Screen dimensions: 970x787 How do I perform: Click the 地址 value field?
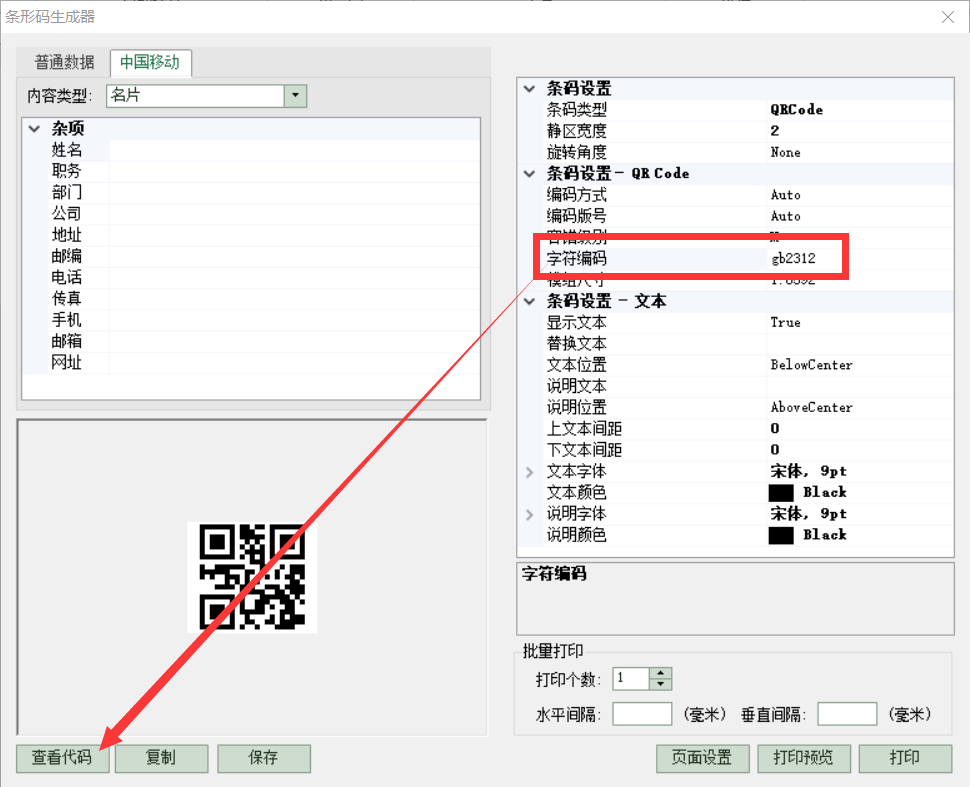point(294,235)
